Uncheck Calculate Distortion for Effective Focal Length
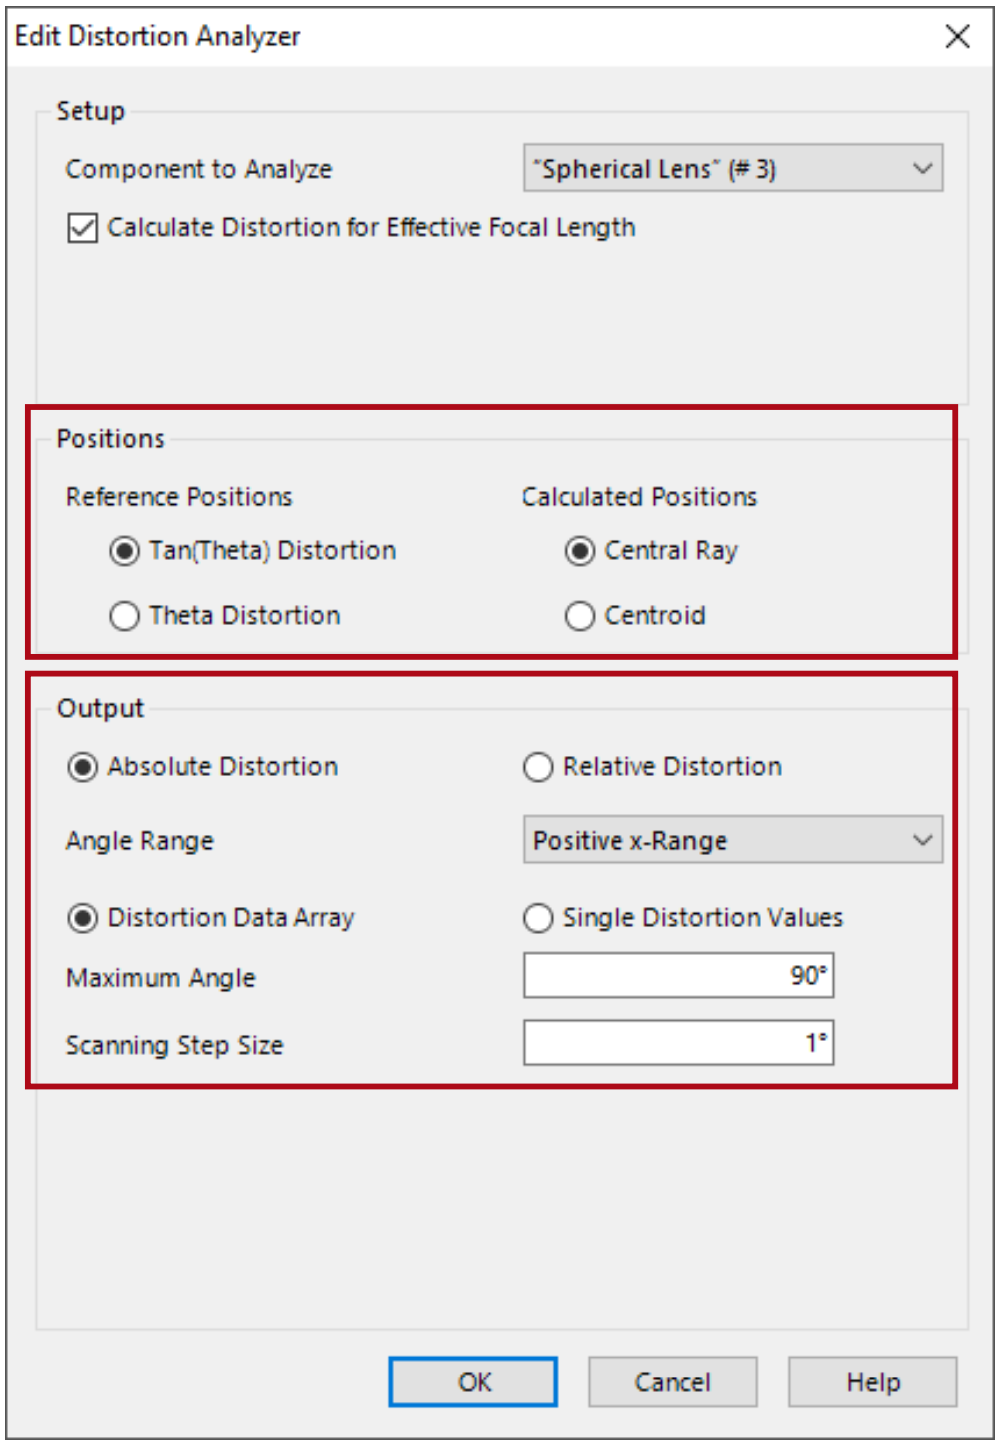999x1444 pixels. (83, 228)
